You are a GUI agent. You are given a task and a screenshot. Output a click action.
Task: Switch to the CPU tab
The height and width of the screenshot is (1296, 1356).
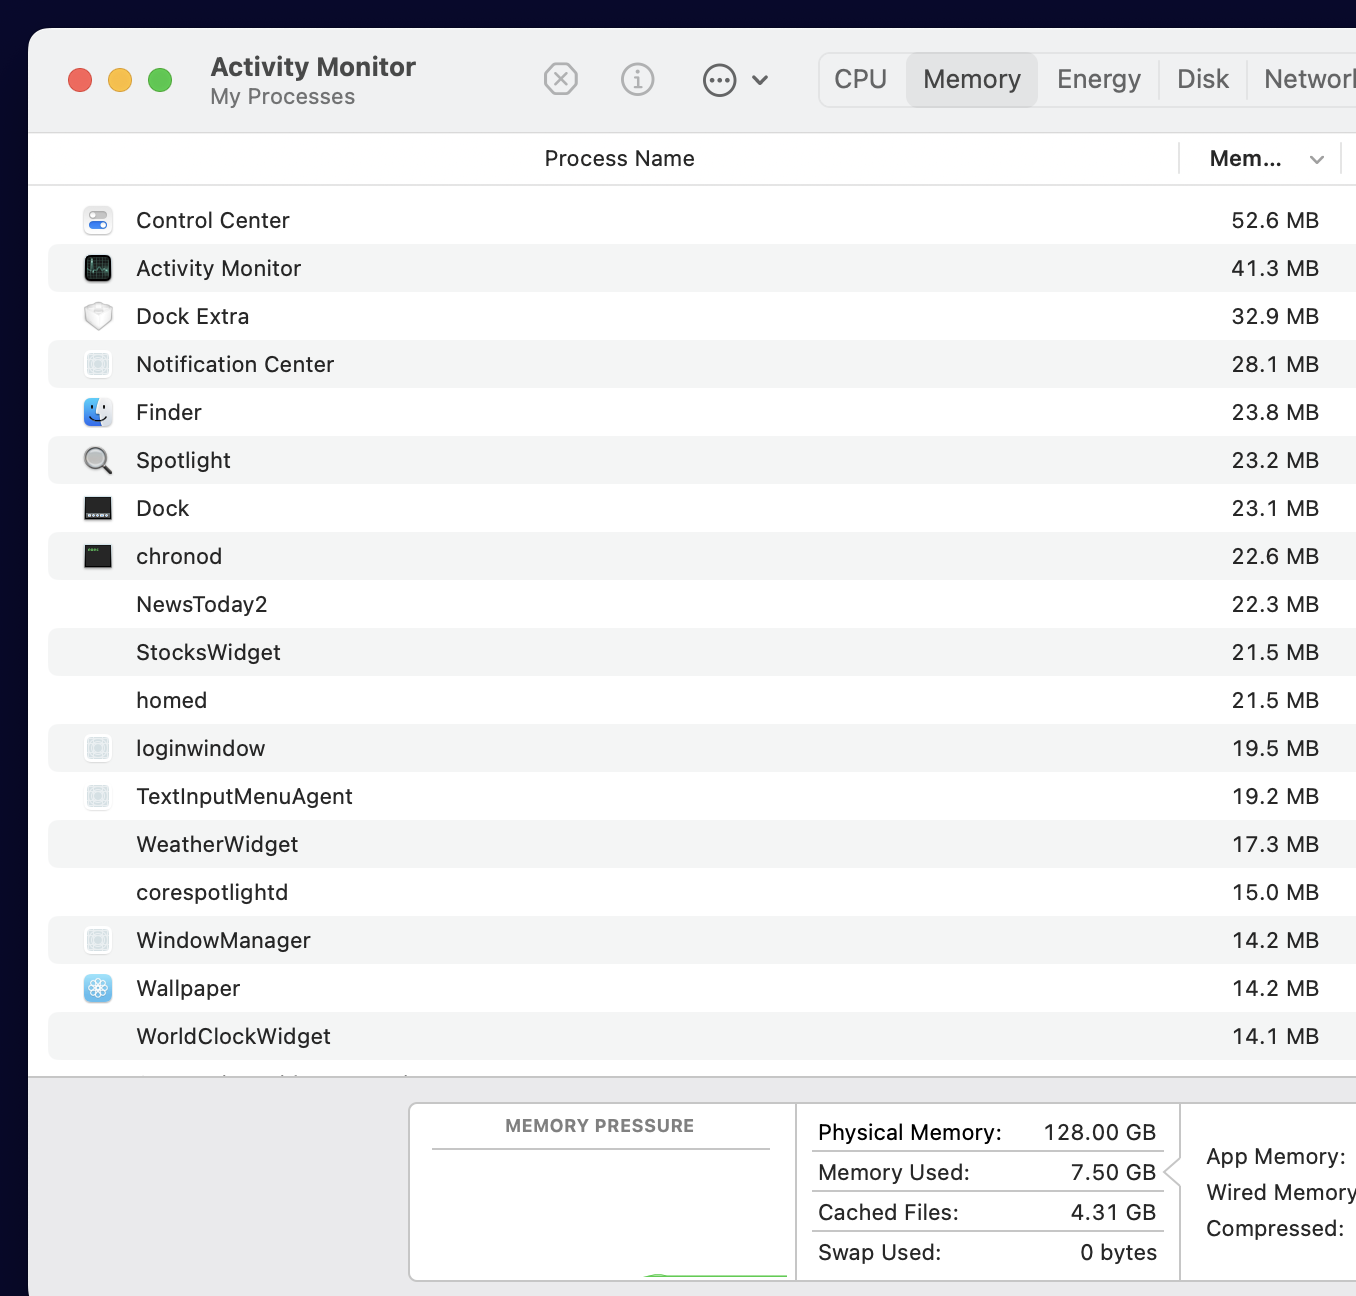[860, 79]
